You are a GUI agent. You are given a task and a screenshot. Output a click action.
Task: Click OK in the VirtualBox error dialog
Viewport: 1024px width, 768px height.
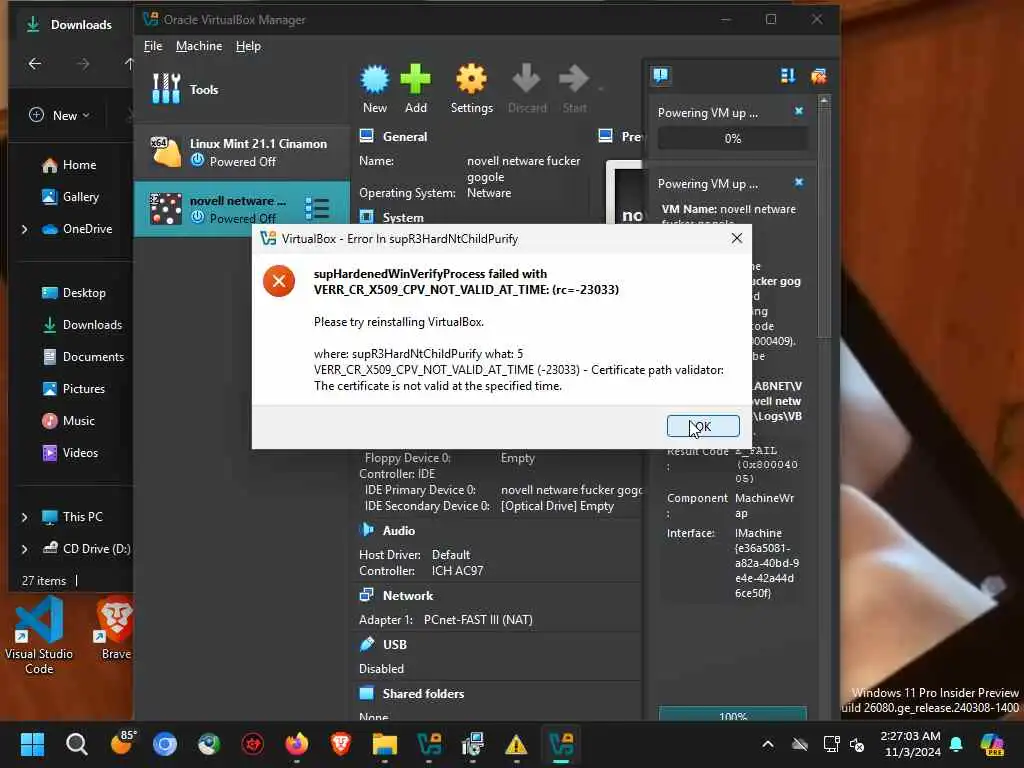(x=703, y=426)
